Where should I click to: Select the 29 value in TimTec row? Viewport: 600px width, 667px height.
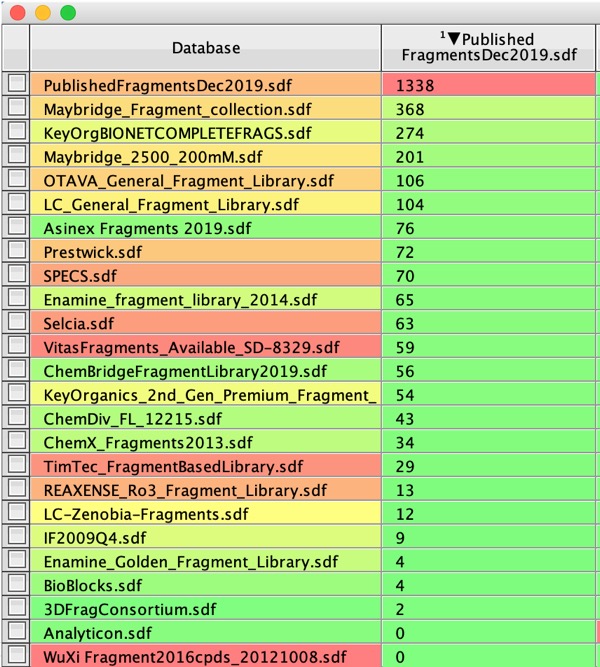pos(489,465)
